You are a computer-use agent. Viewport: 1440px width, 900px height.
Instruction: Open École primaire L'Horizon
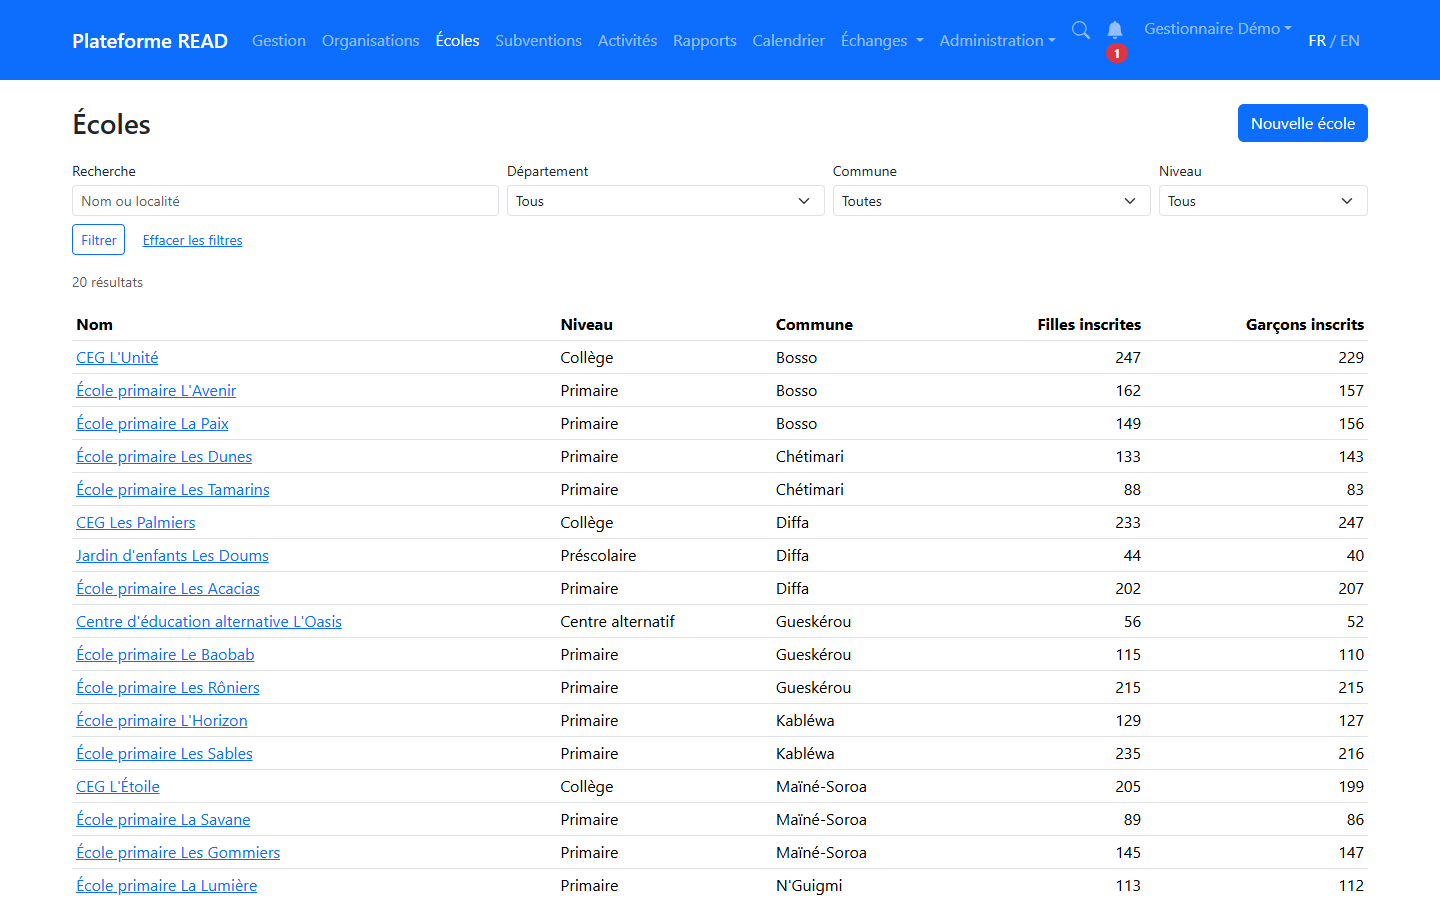[162, 721]
